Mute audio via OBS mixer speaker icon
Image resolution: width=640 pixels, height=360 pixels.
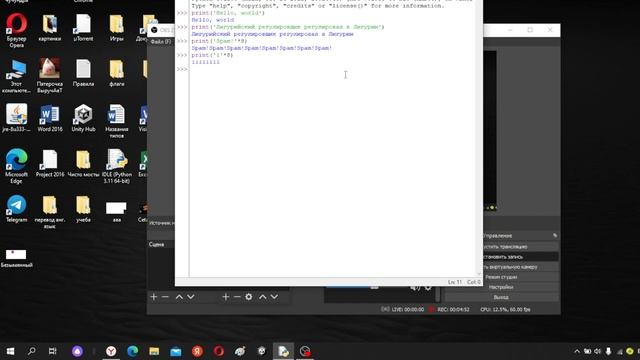point(415,287)
